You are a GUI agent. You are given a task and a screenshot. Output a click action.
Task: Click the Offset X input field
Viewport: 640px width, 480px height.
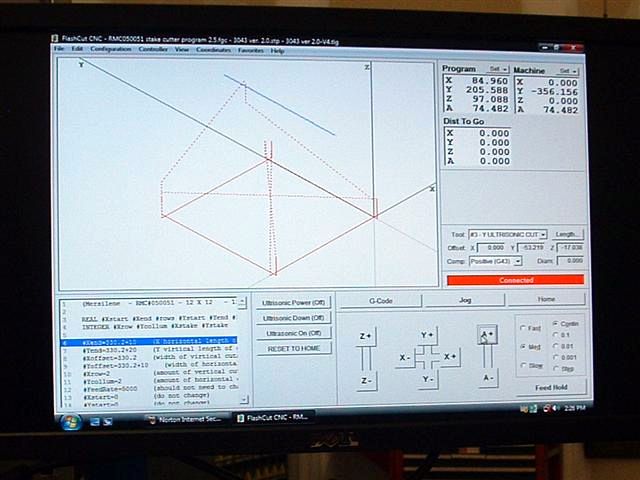491,248
